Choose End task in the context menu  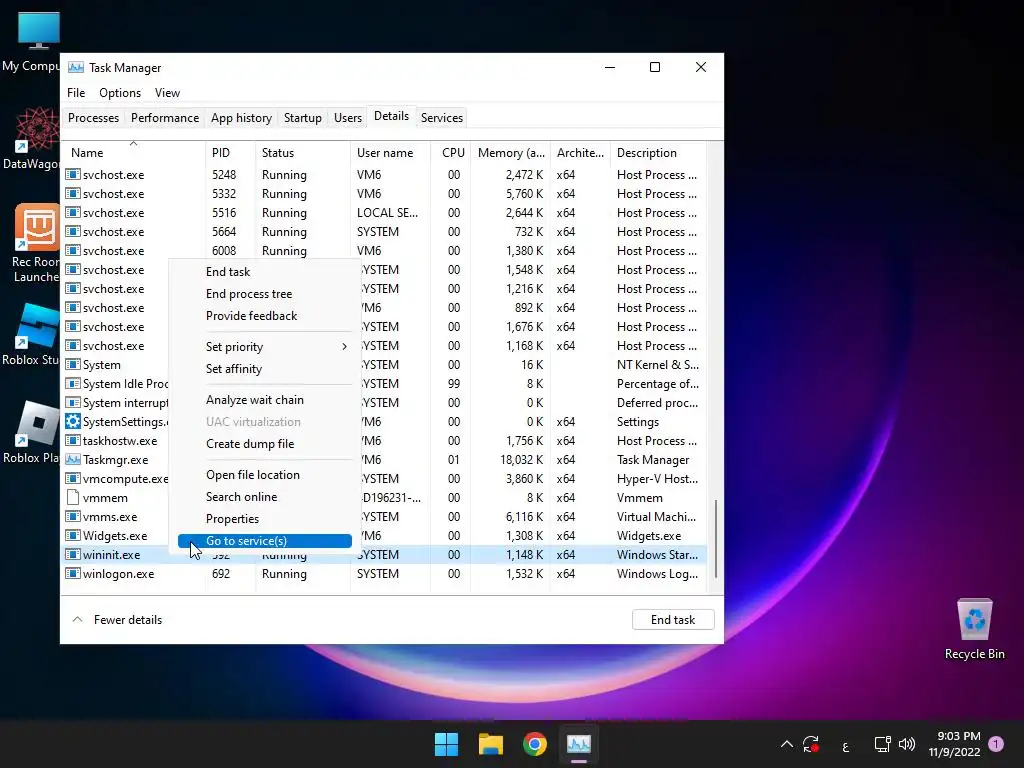(x=264, y=272)
